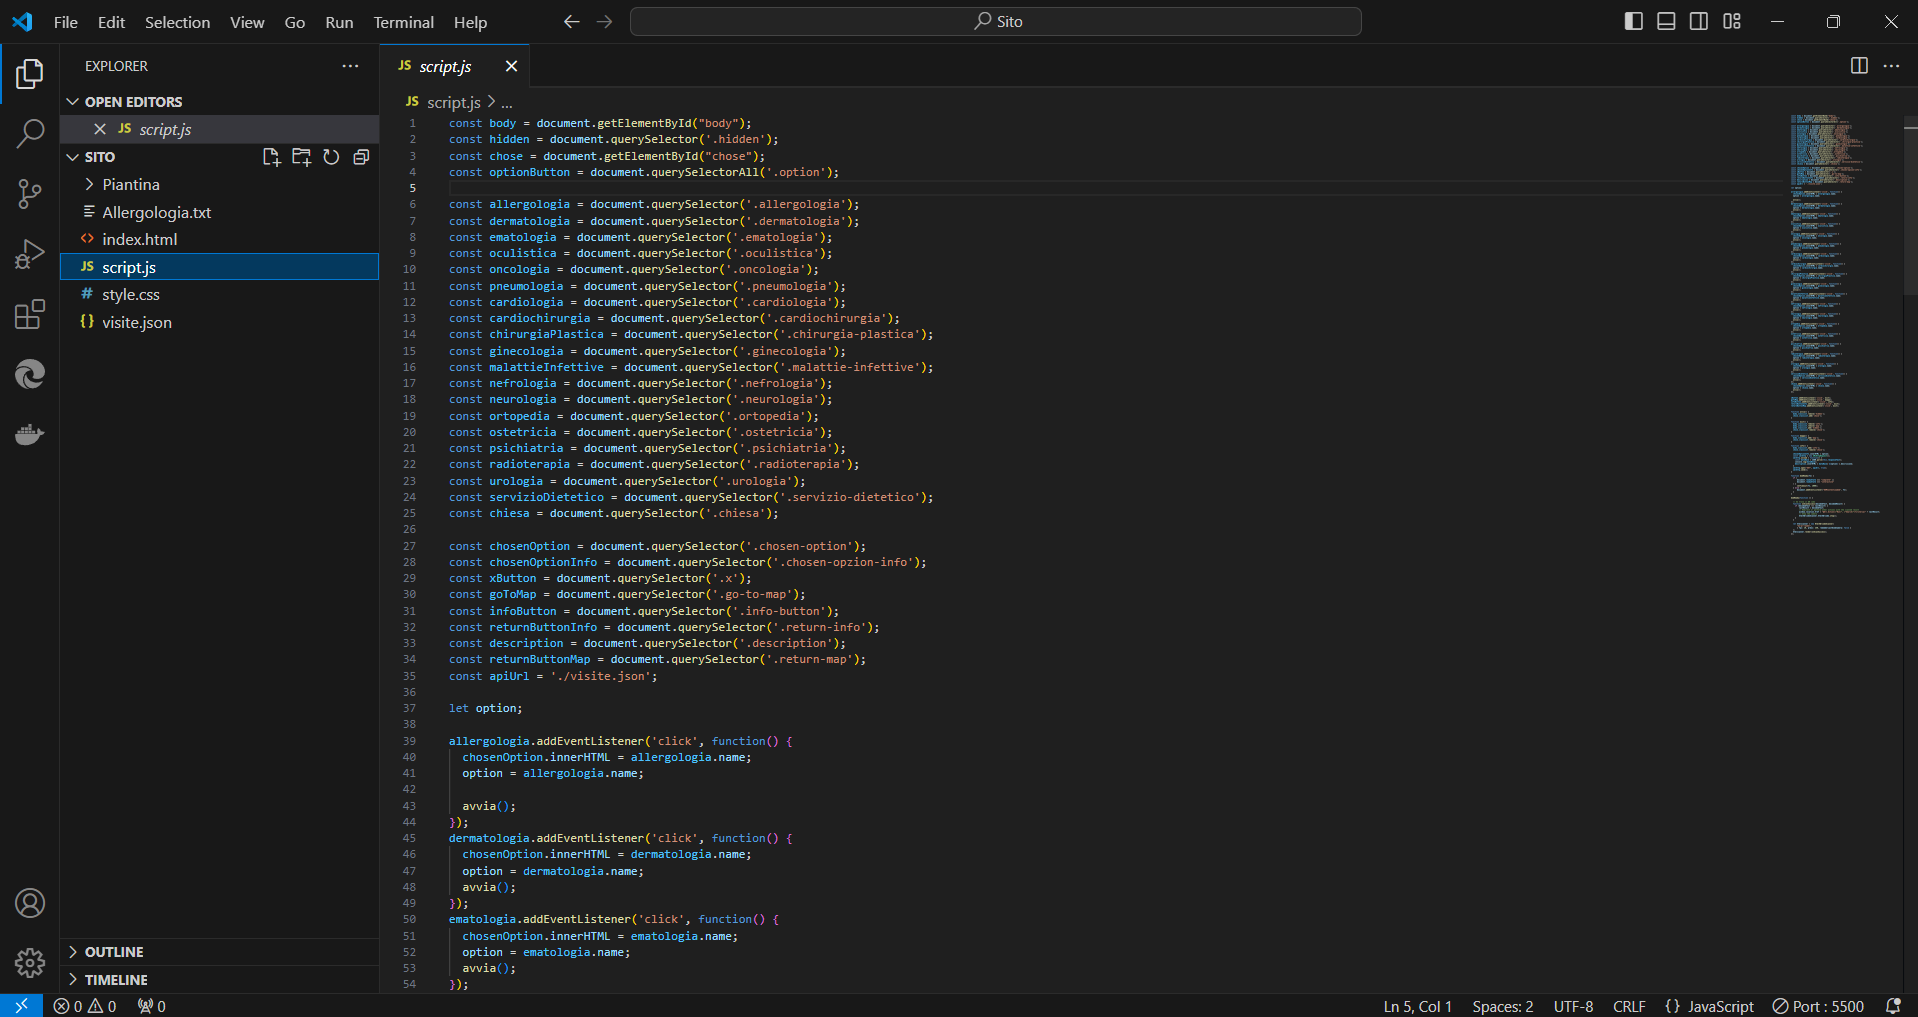Go back in navigation history
This screenshot has width=1918, height=1017.
tap(571, 21)
